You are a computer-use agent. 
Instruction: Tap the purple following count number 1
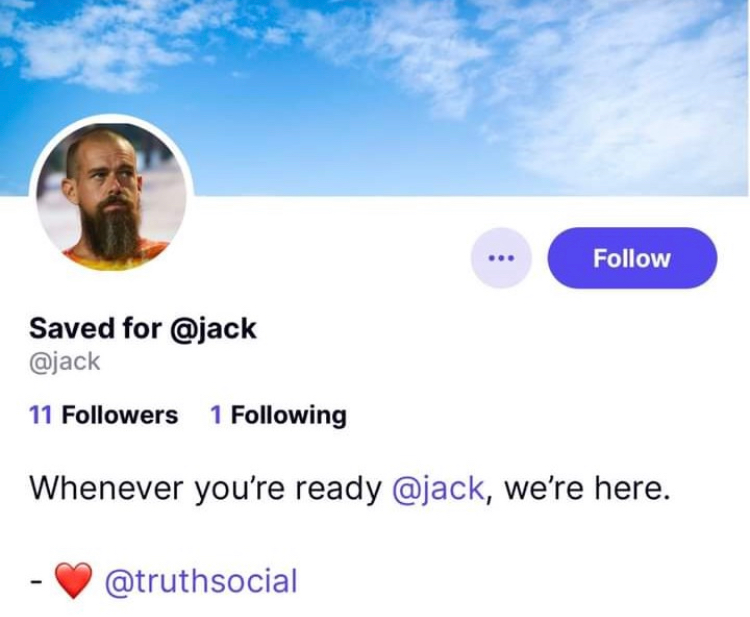[x=216, y=415]
